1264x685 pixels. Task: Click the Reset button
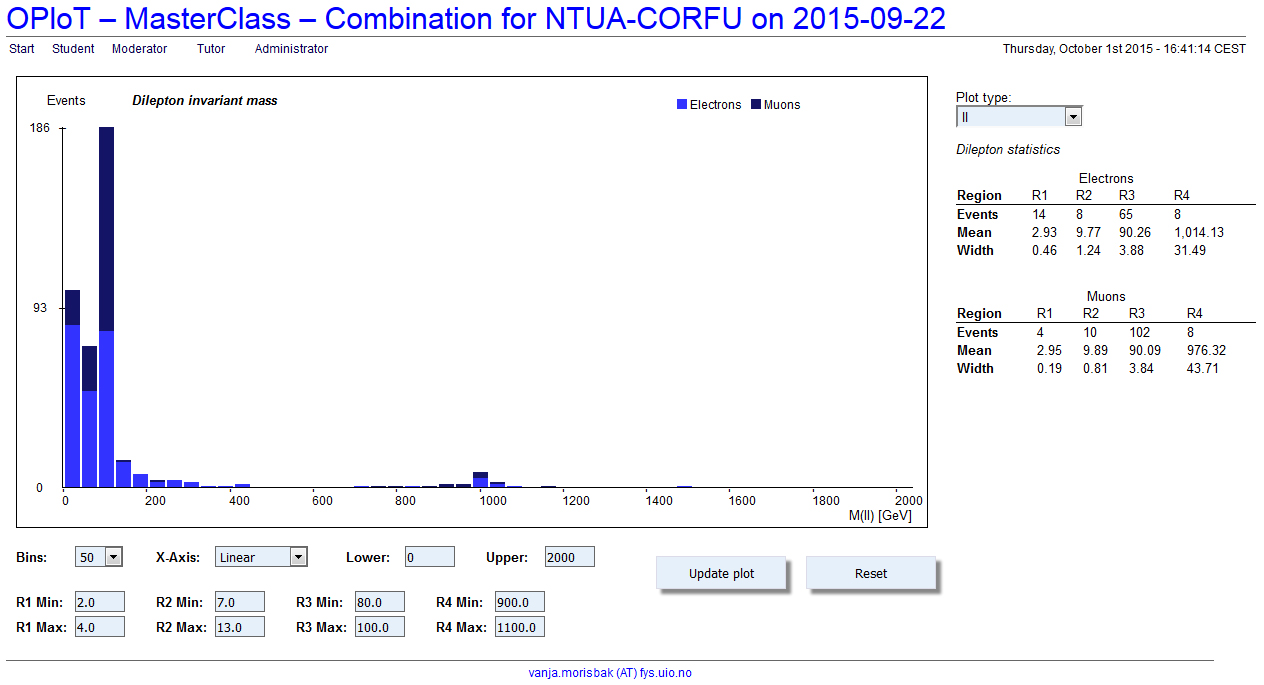(871, 574)
